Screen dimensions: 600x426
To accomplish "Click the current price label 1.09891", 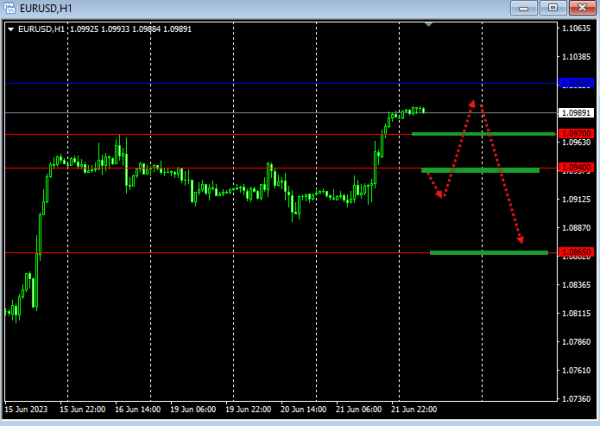I will 576,113.
